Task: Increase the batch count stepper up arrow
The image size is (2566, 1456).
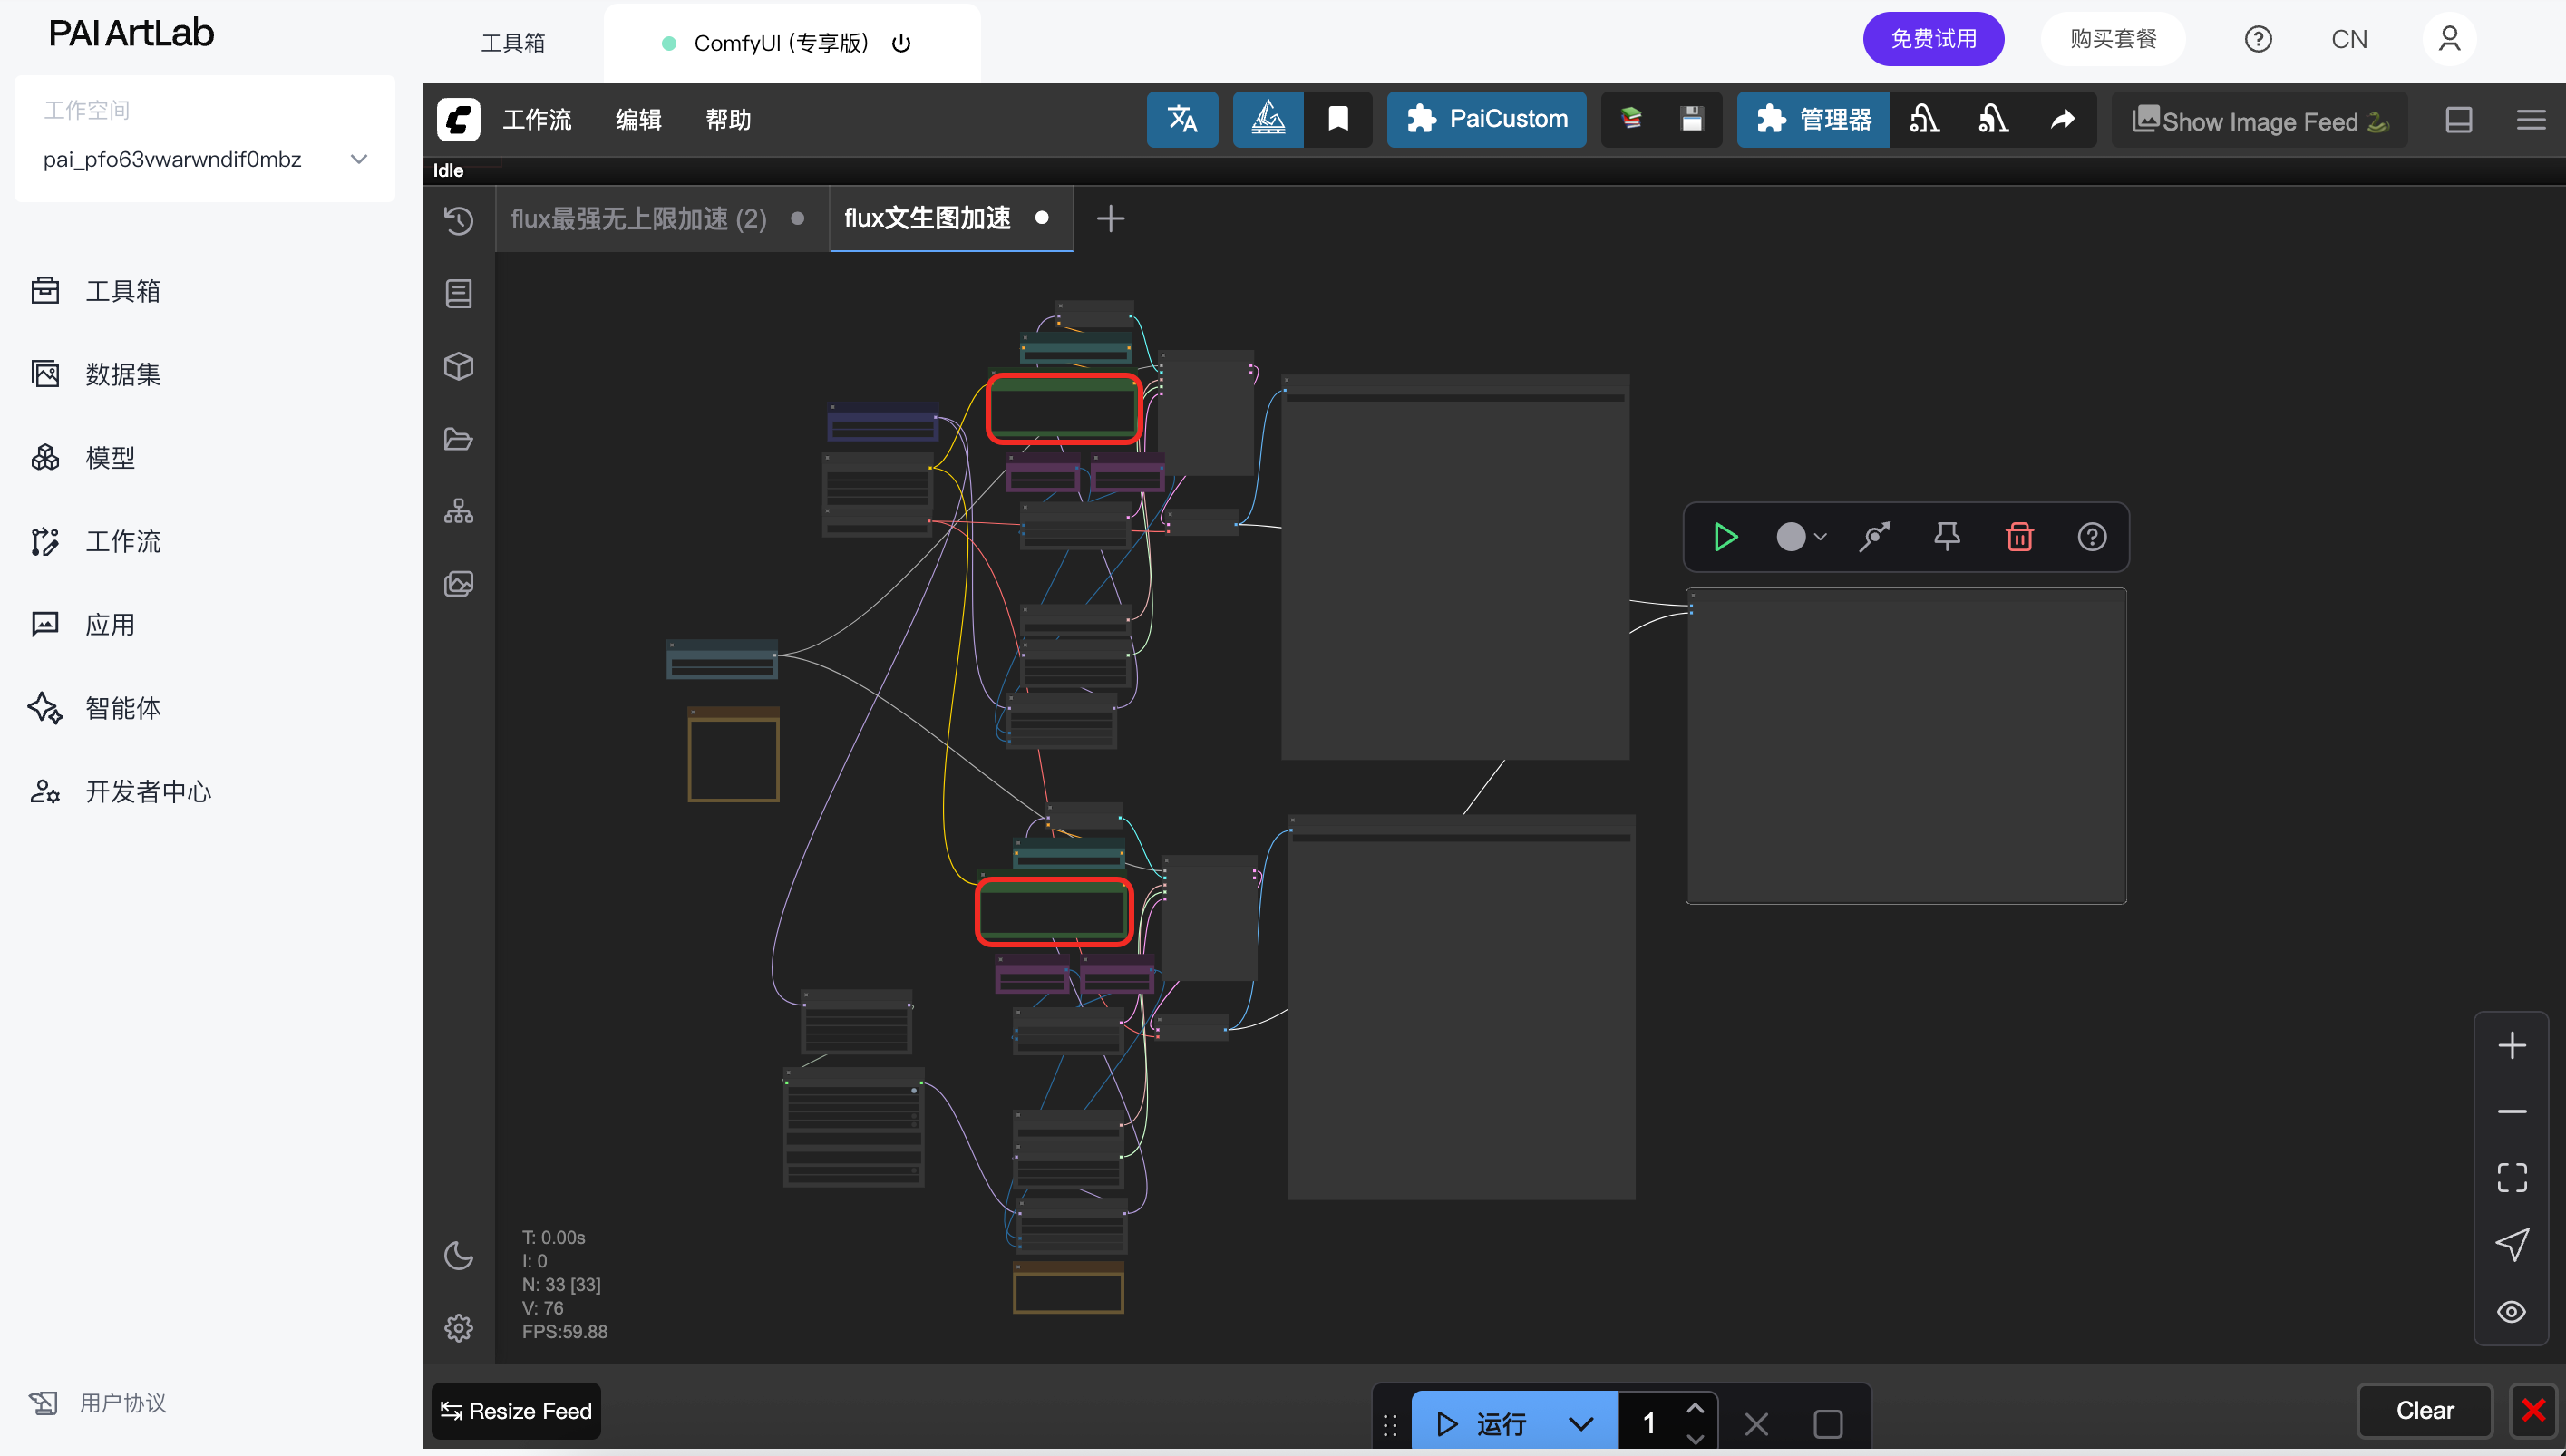Action: click(x=1695, y=1408)
